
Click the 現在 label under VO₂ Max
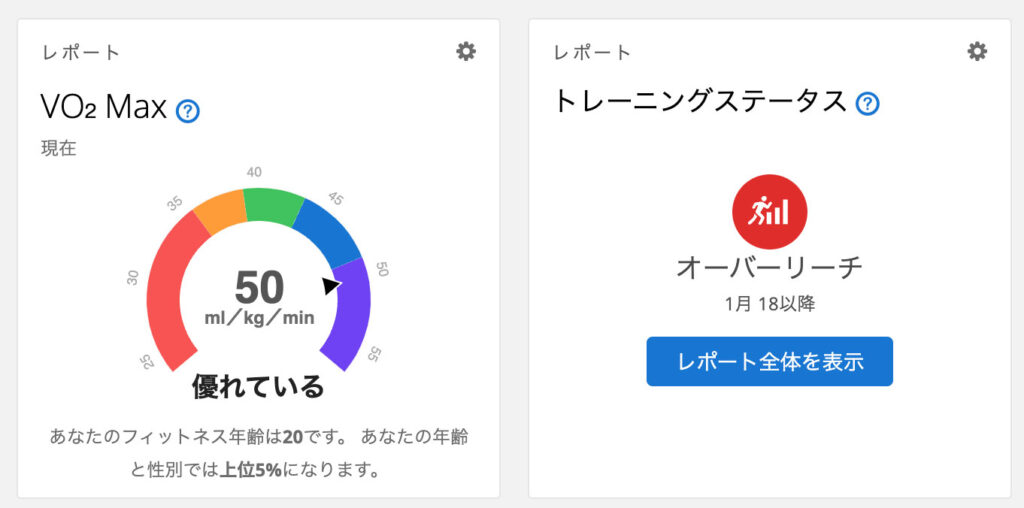tap(59, 149)
